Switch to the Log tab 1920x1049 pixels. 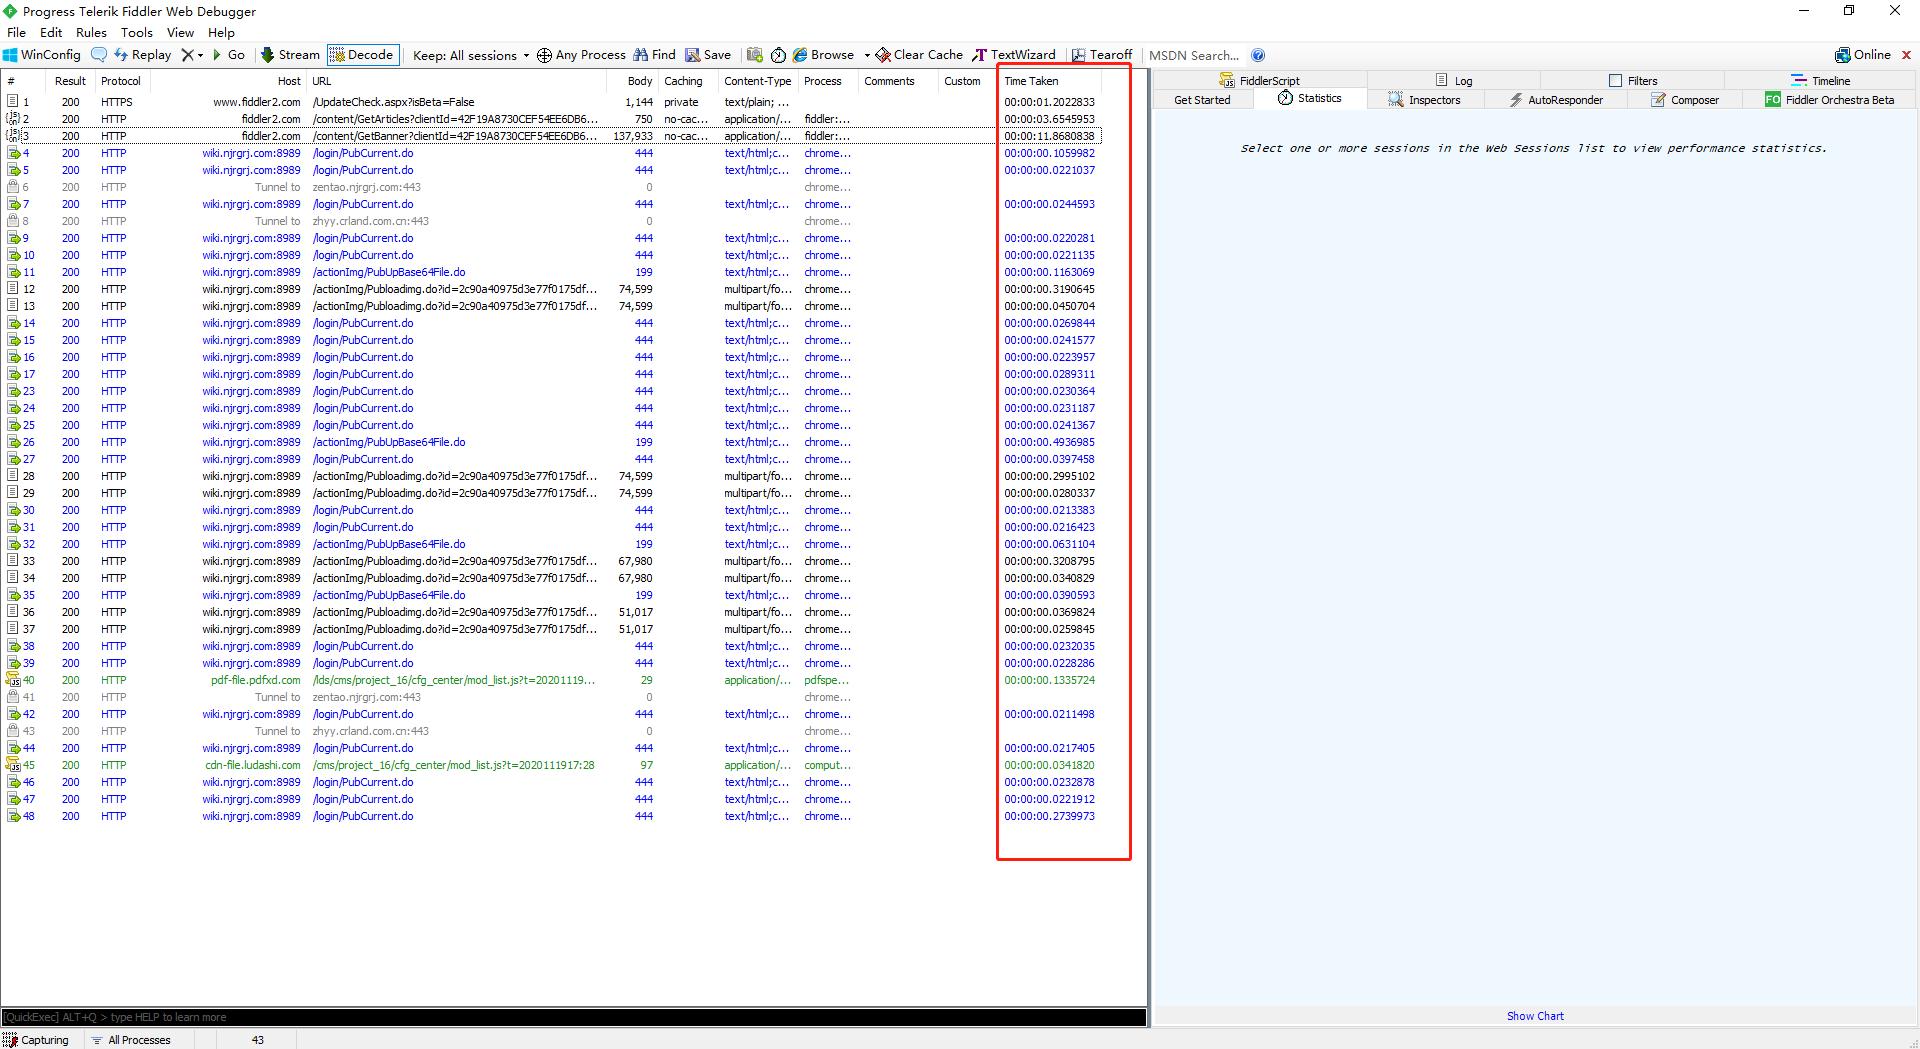(1454, 80)
